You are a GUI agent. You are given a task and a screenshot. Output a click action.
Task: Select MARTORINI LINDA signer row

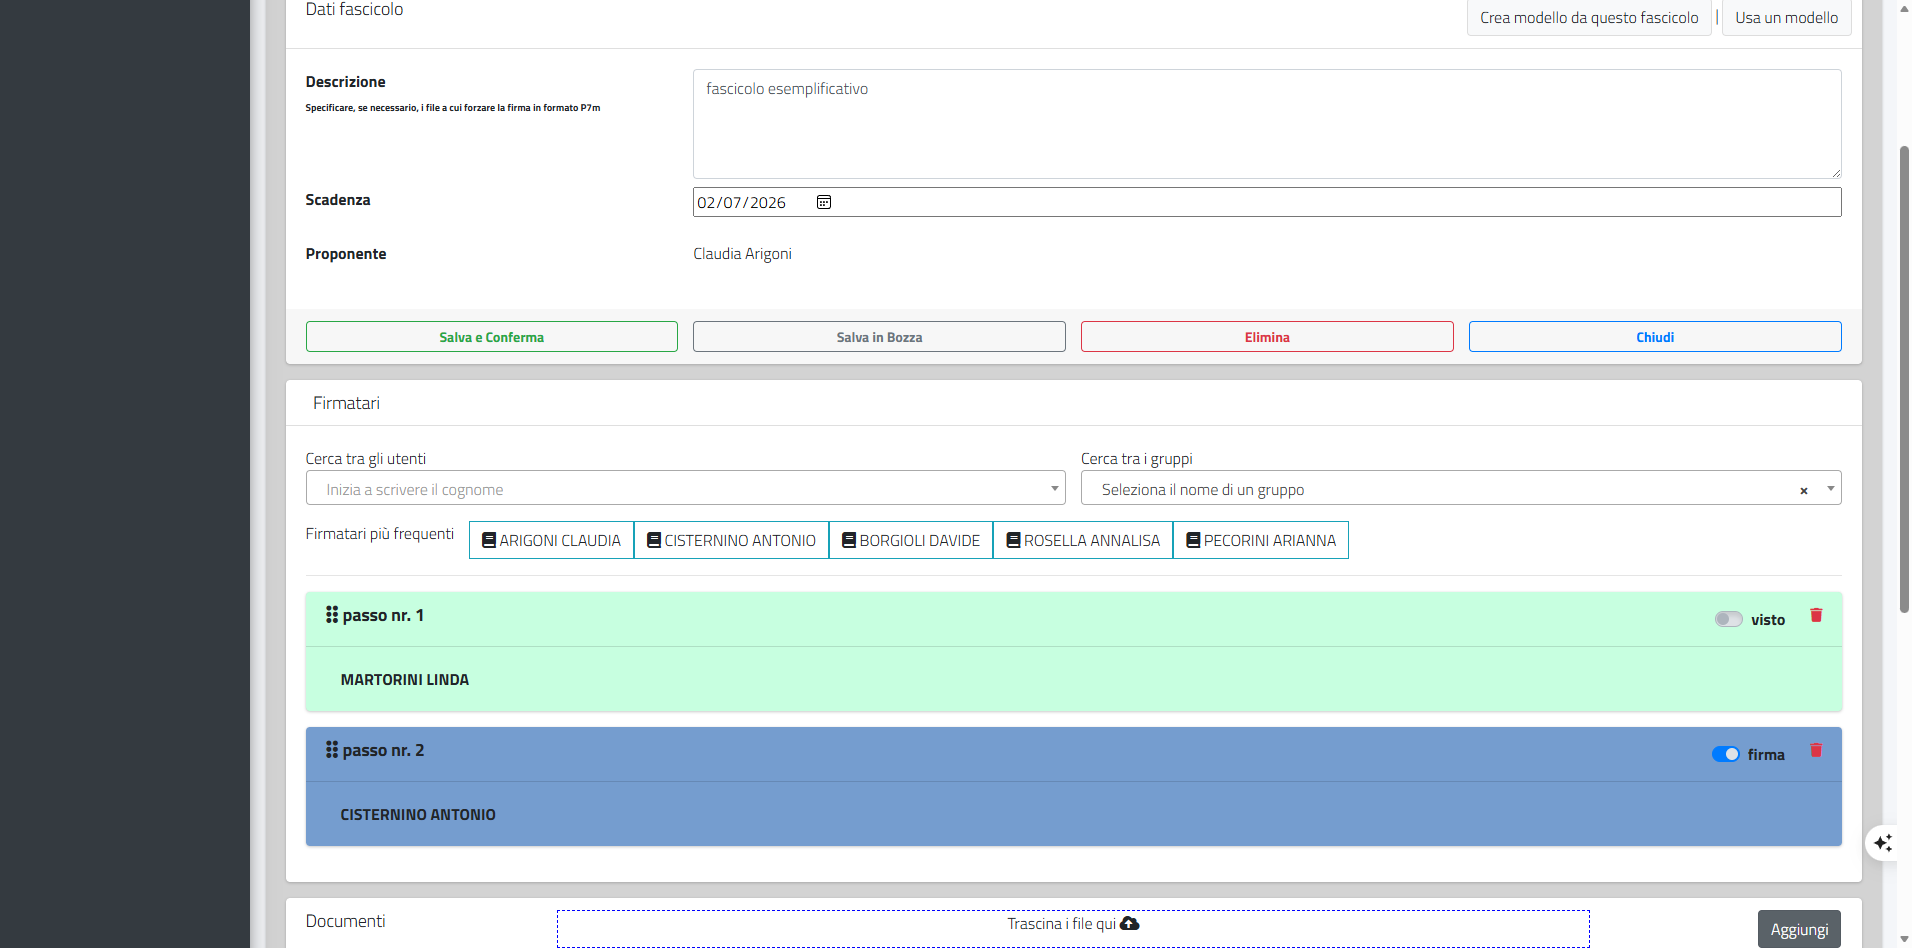[1073, 679]
